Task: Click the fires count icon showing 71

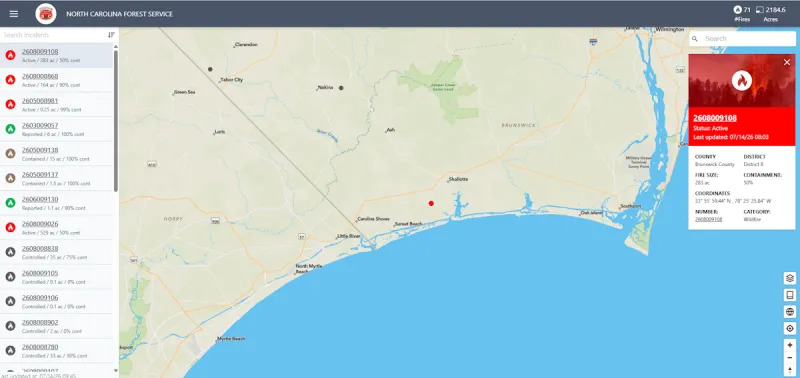Action: pyautogui.click(x=737, y=10)
